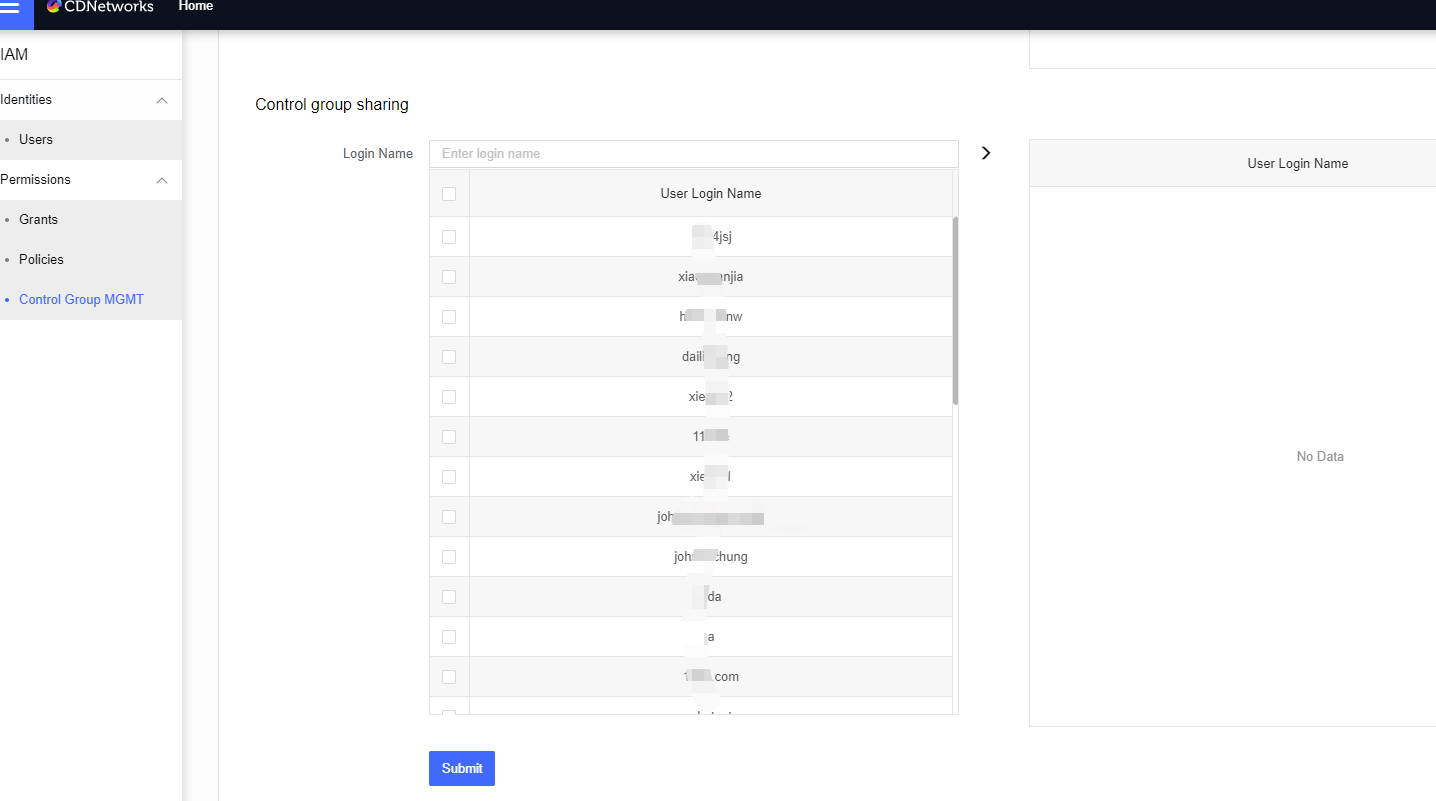Open the Policies sidebar item
This screenshot has height=801, width=1436.
point(41,260)
